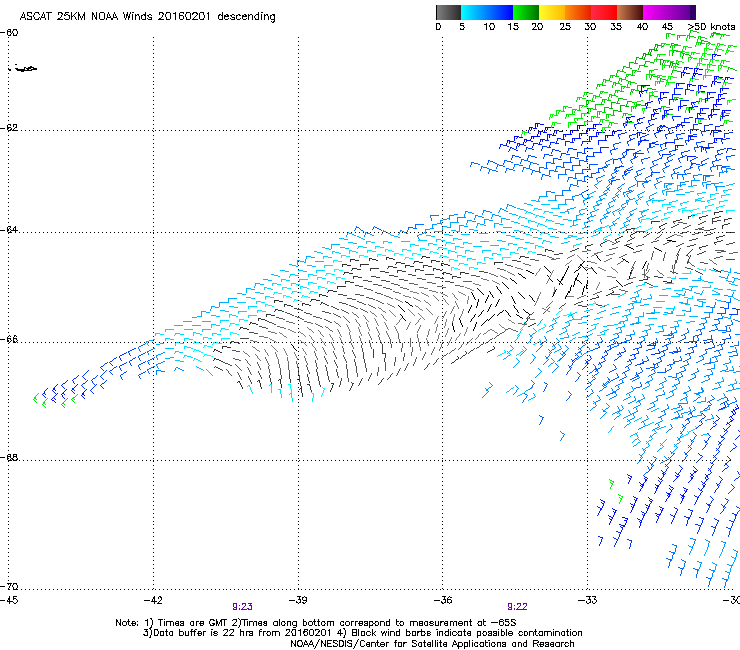The width and height of the screenshot is (740, 650).
Task: Click the '45' label under the color bar
Action: click(667, 27)
